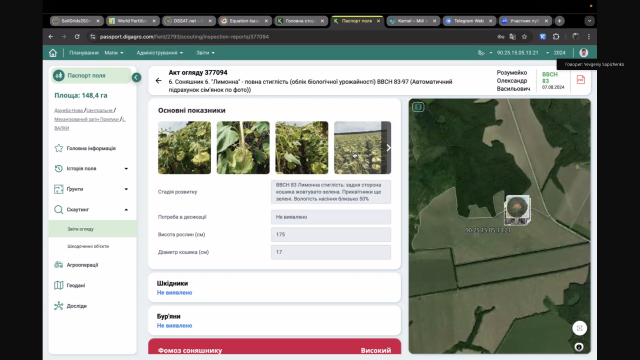
Task: Click Механізований загін breadcrumb link
Action: (x=87, y=119)
